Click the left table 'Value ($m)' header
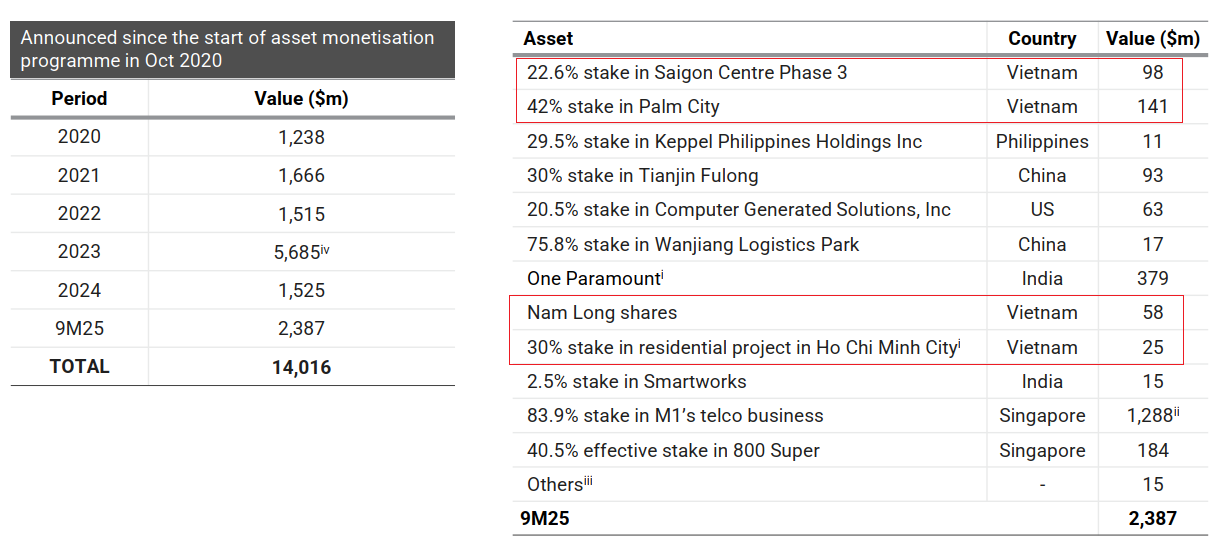The image size is (1212, 541). (301, 98)
